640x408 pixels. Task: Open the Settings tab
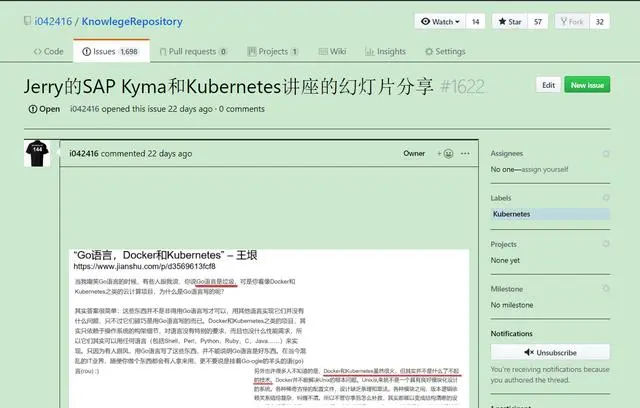coord(445,51)
